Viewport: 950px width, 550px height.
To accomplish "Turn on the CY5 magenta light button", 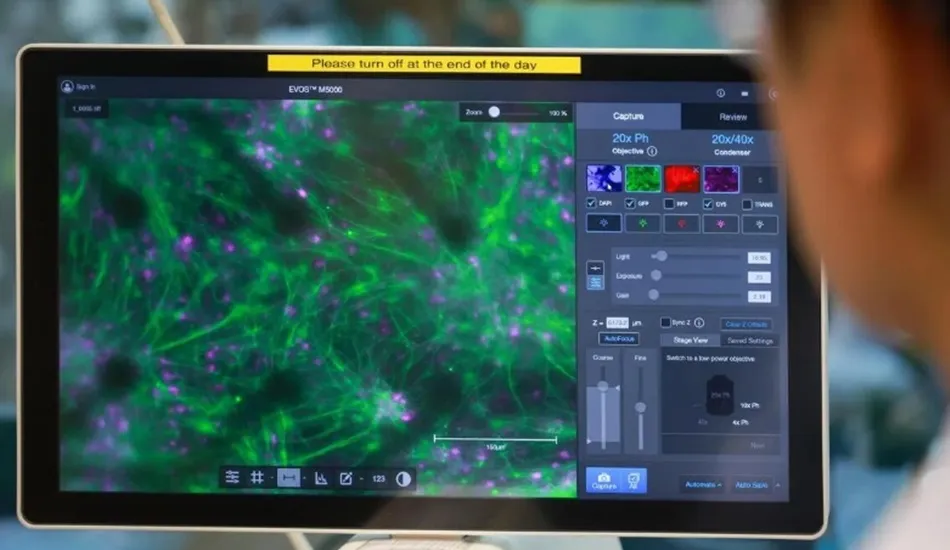I will tap(720, 224).
